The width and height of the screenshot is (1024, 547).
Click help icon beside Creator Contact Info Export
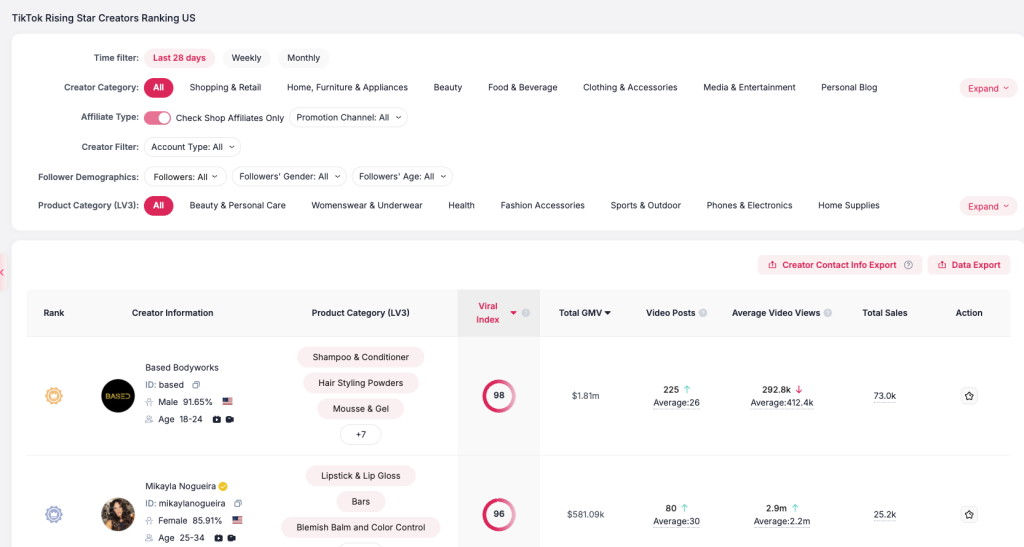pos(908,265)
